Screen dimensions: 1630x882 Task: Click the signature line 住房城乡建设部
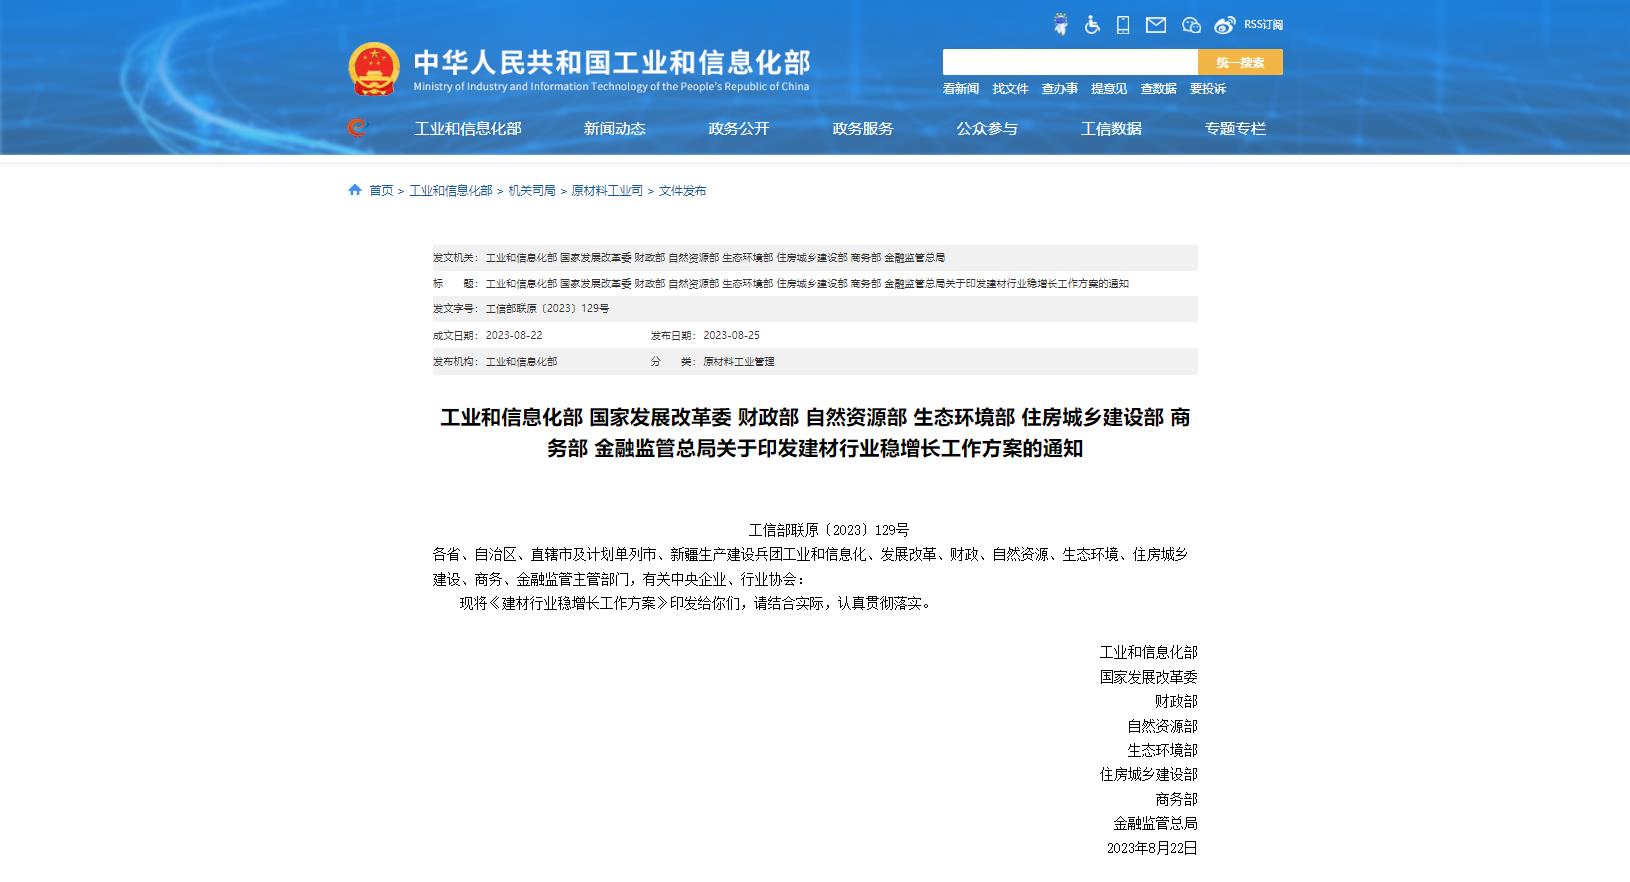pyautogui.click(x=1148, y=774)
